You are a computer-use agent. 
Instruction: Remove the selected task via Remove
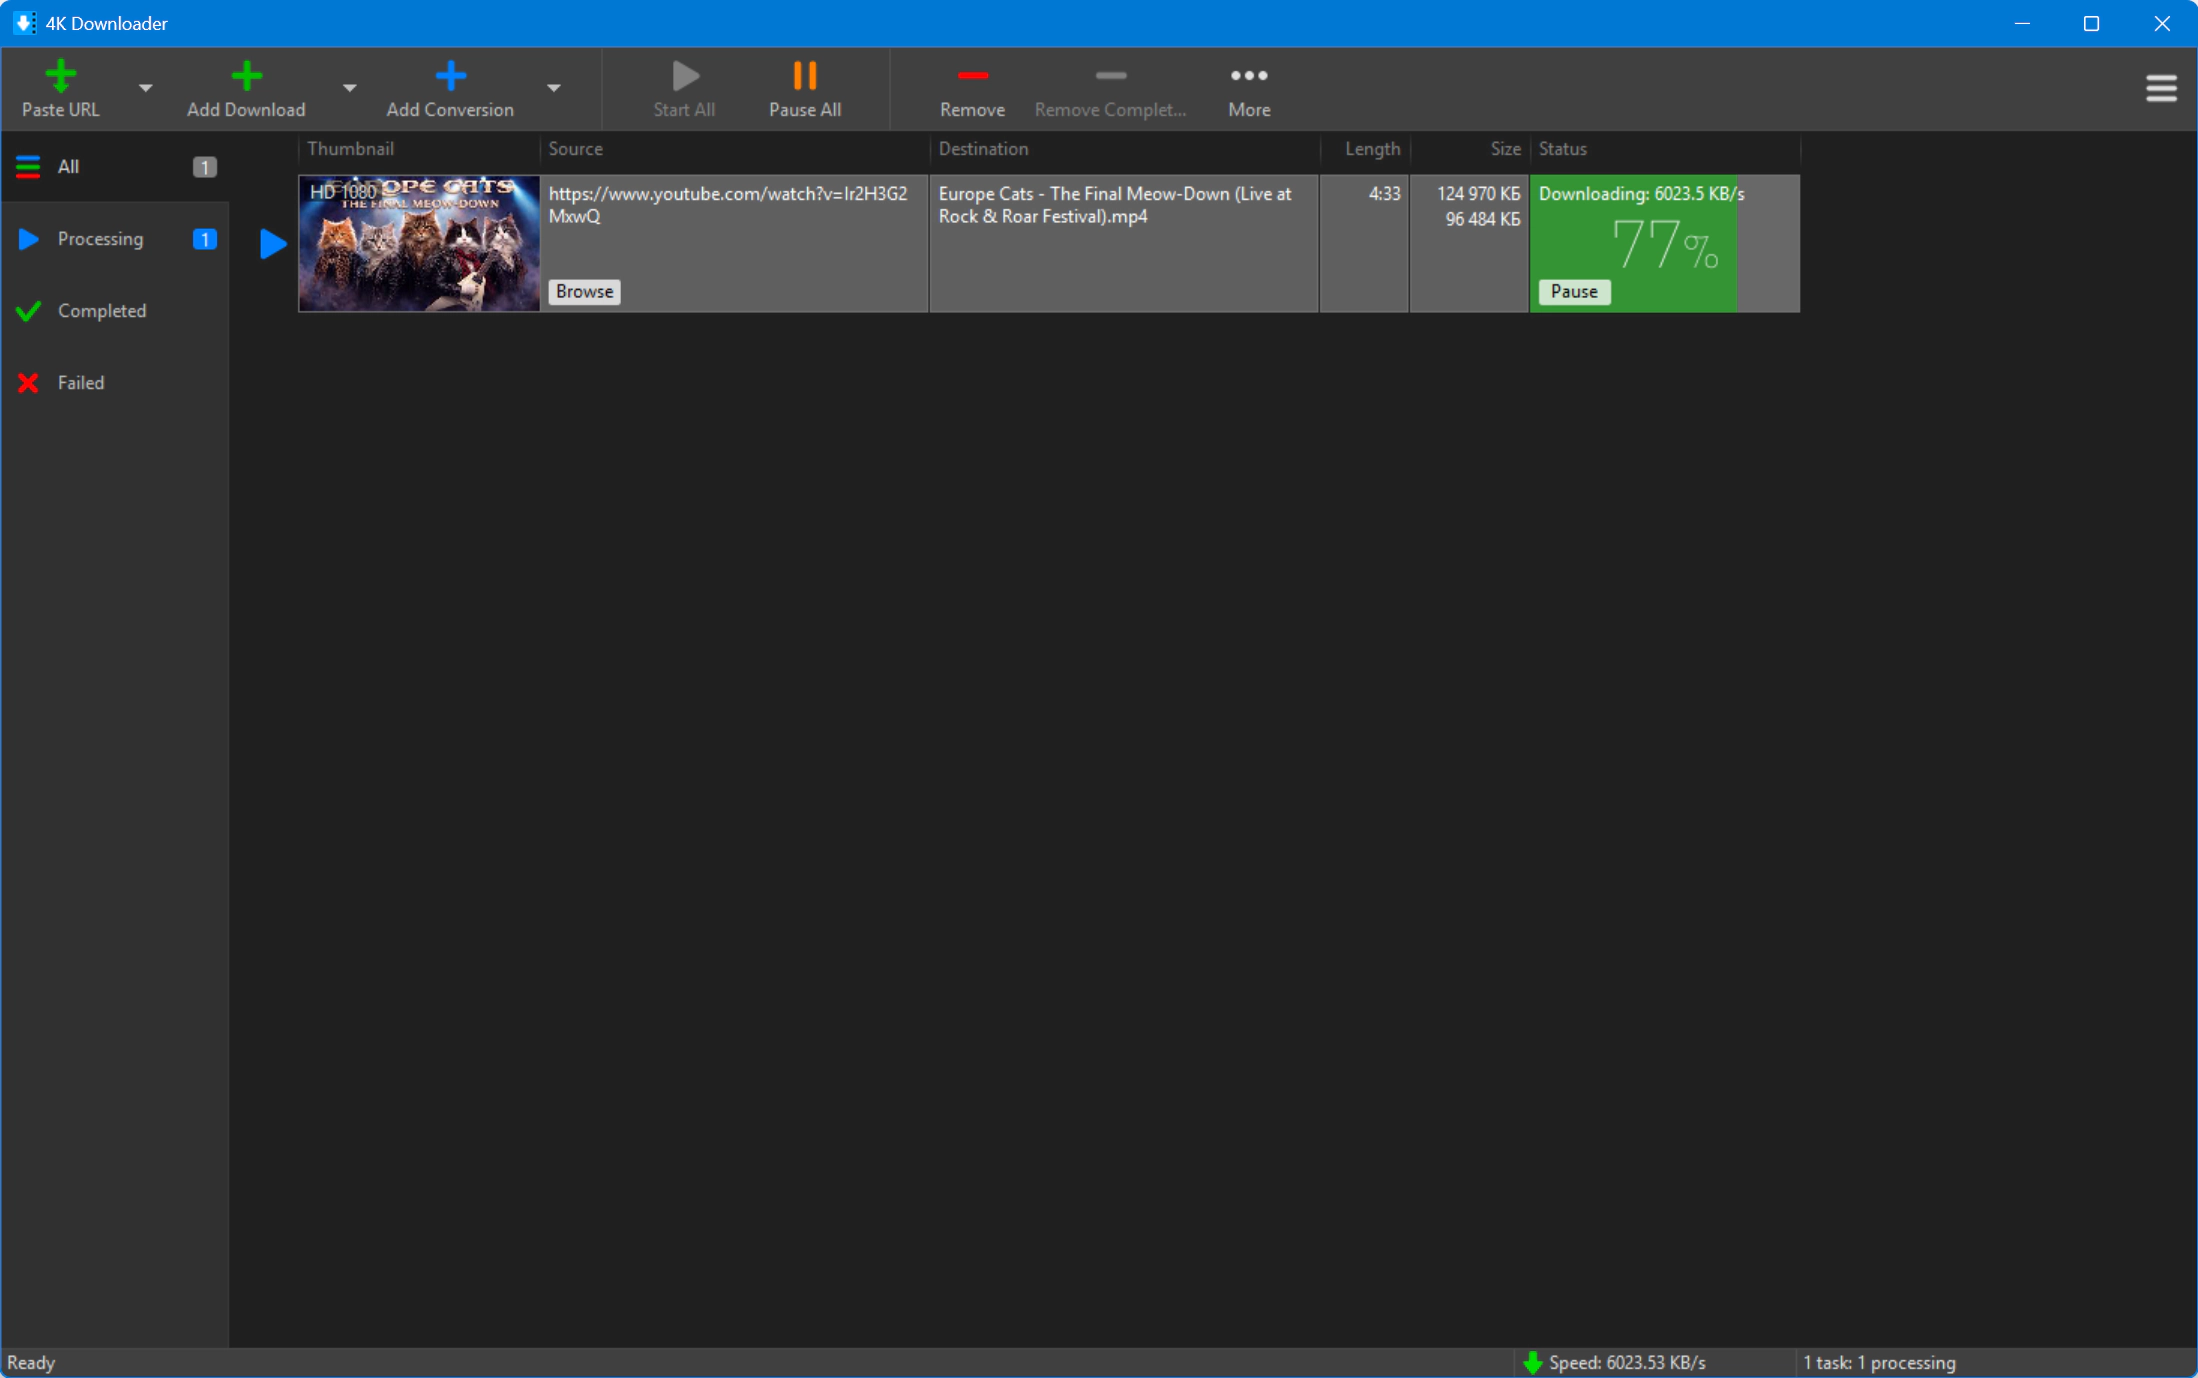tap(972, 89)
